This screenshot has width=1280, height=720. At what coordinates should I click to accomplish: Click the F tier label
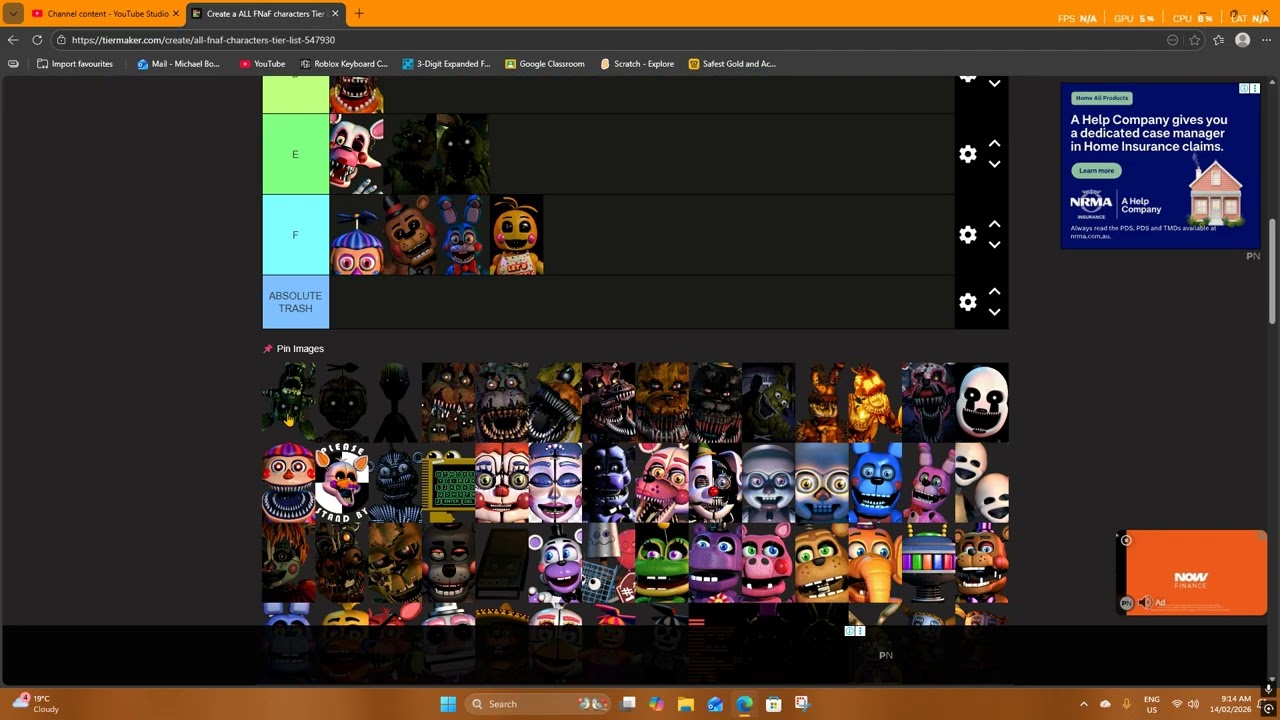(x=295, y=235)
